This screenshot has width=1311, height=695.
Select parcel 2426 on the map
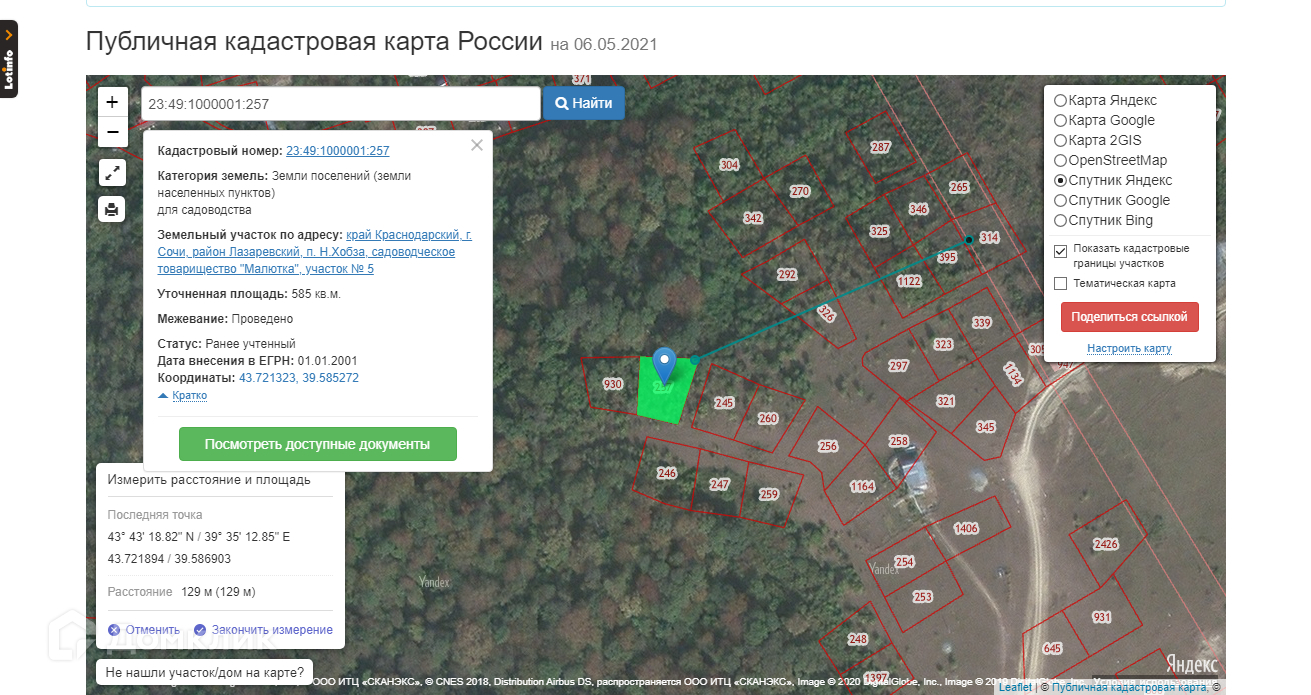[x=1106, y=544]
